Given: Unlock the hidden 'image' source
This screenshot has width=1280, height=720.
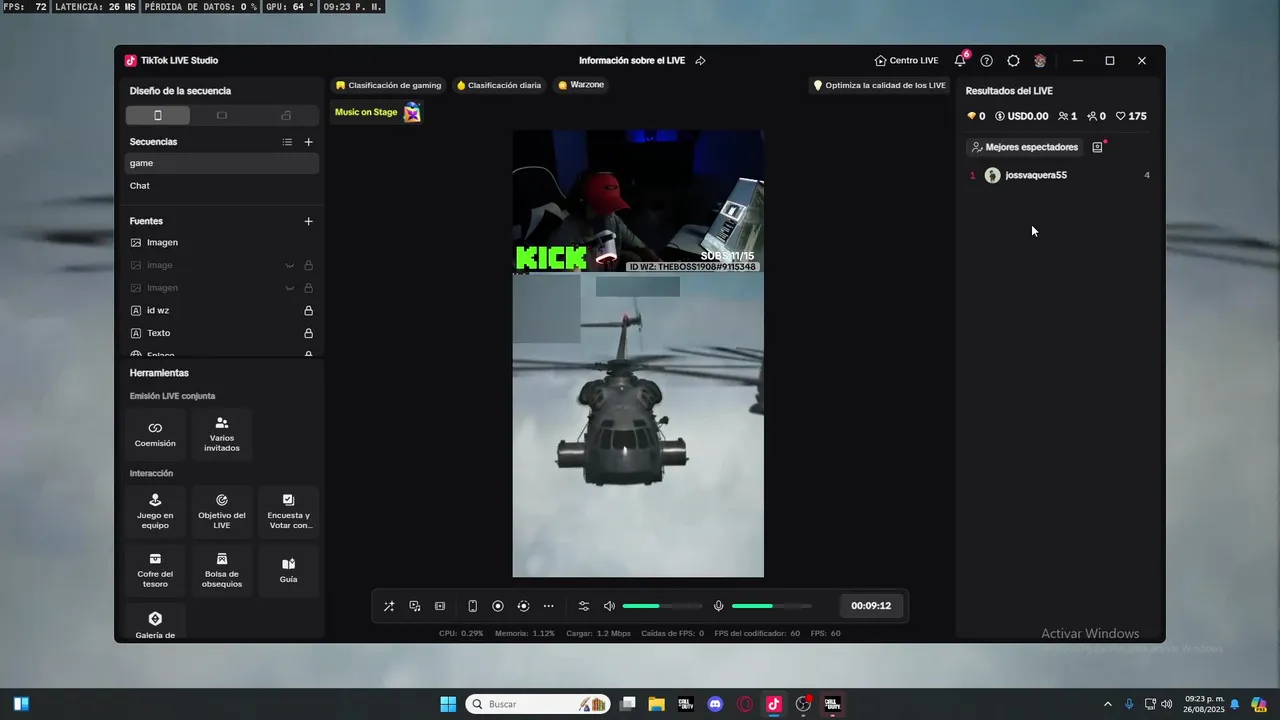Looking at the screenshot, I should click(x=308, y=265).
